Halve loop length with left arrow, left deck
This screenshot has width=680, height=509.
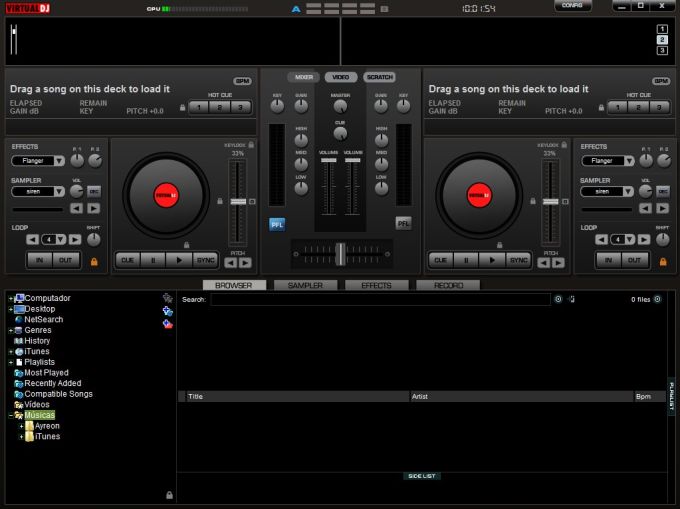pyautogui.click(x=33, y=239)
